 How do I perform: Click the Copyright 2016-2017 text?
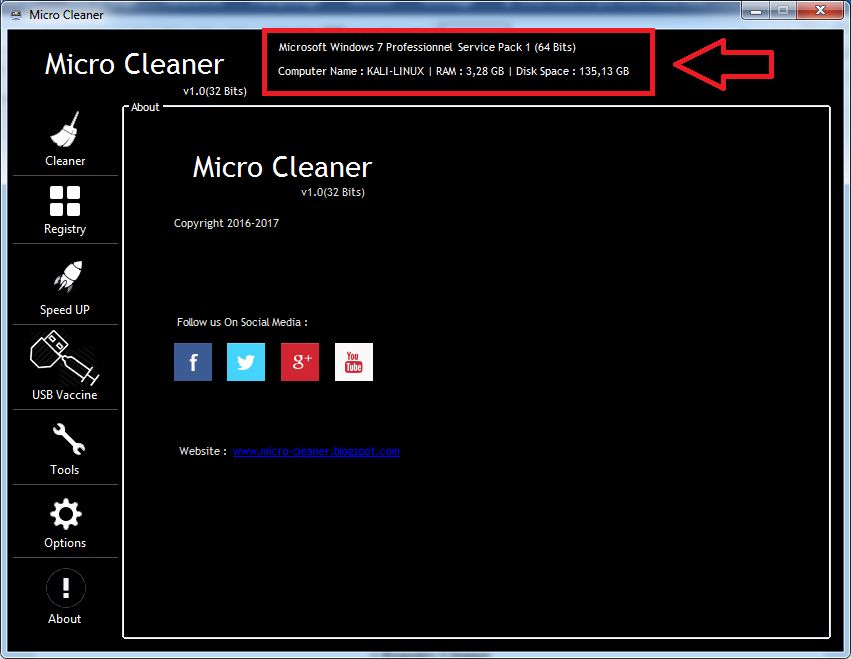click(226, 223)
